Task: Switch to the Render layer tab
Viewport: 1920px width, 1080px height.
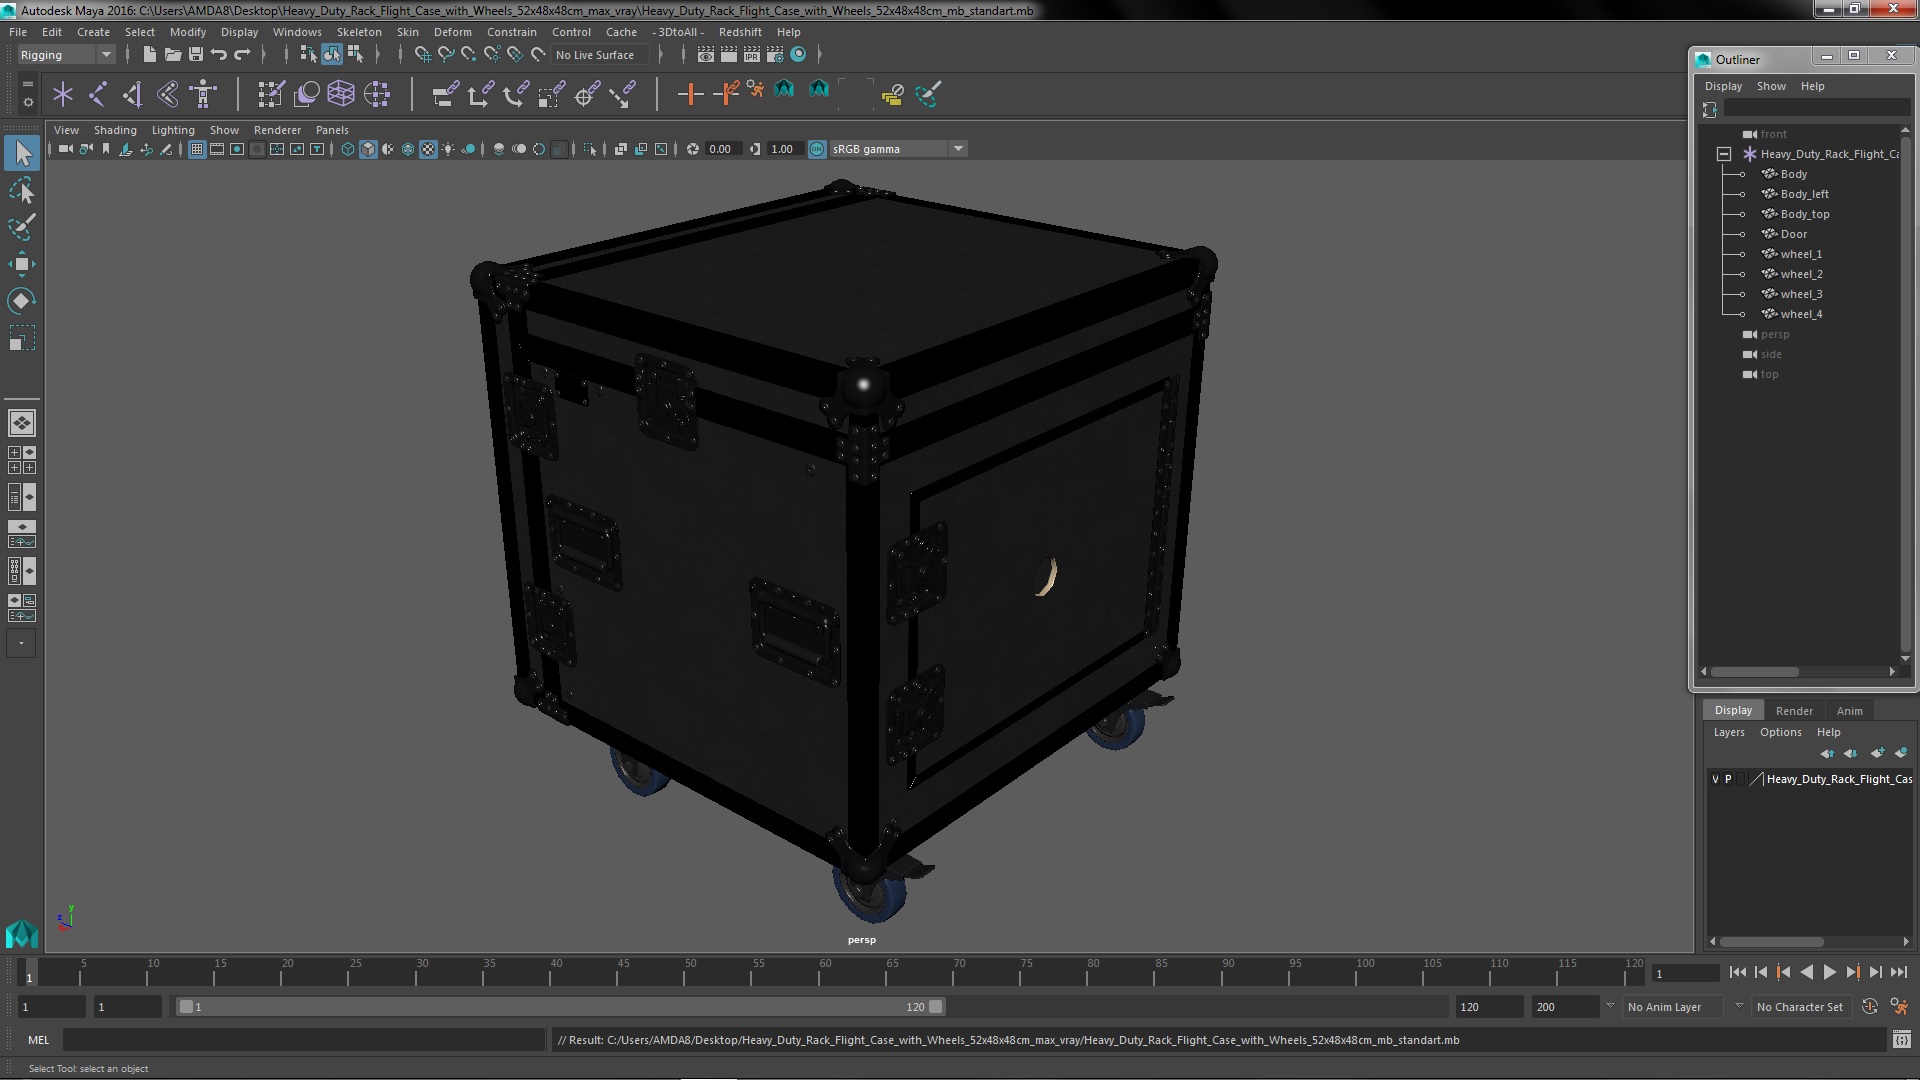Action: pos(1793,710)
